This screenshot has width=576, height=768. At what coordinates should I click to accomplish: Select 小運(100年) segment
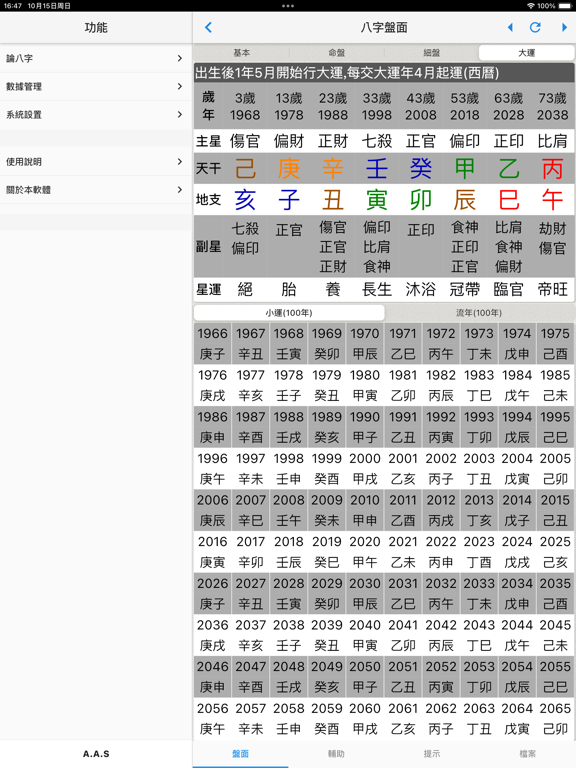[289, 312]
